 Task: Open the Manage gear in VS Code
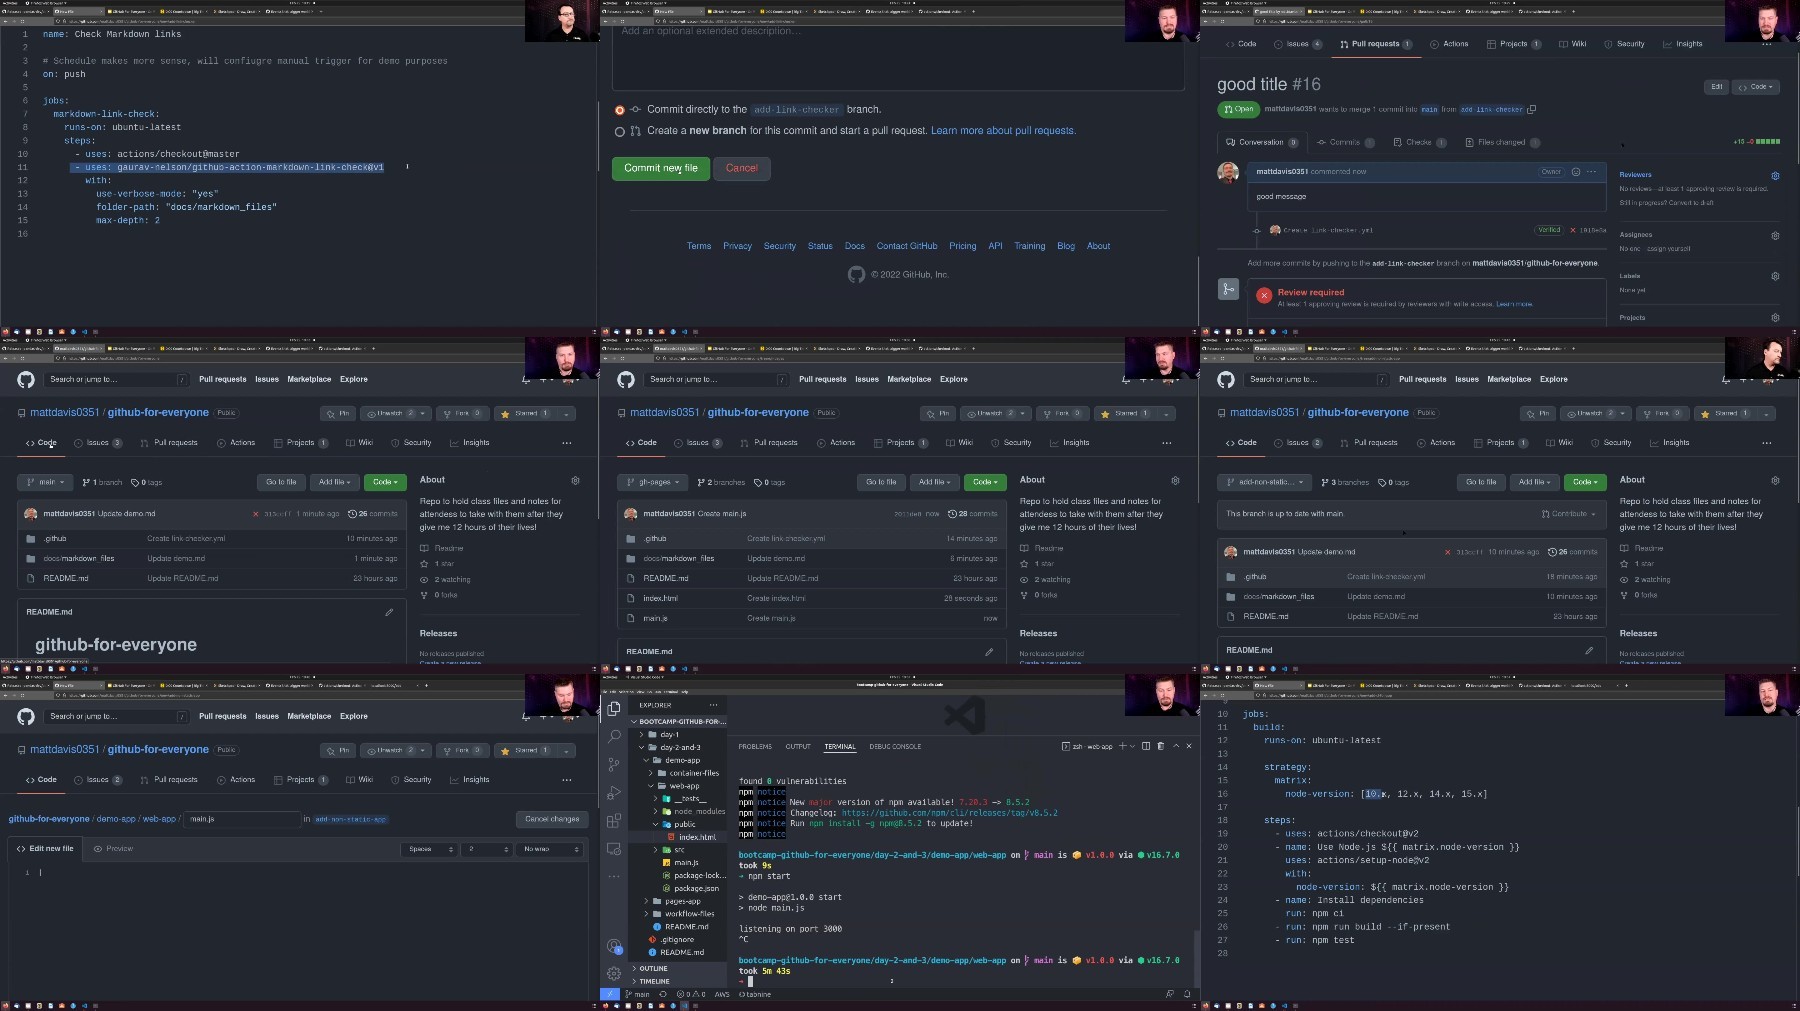(x=614, y=973)
